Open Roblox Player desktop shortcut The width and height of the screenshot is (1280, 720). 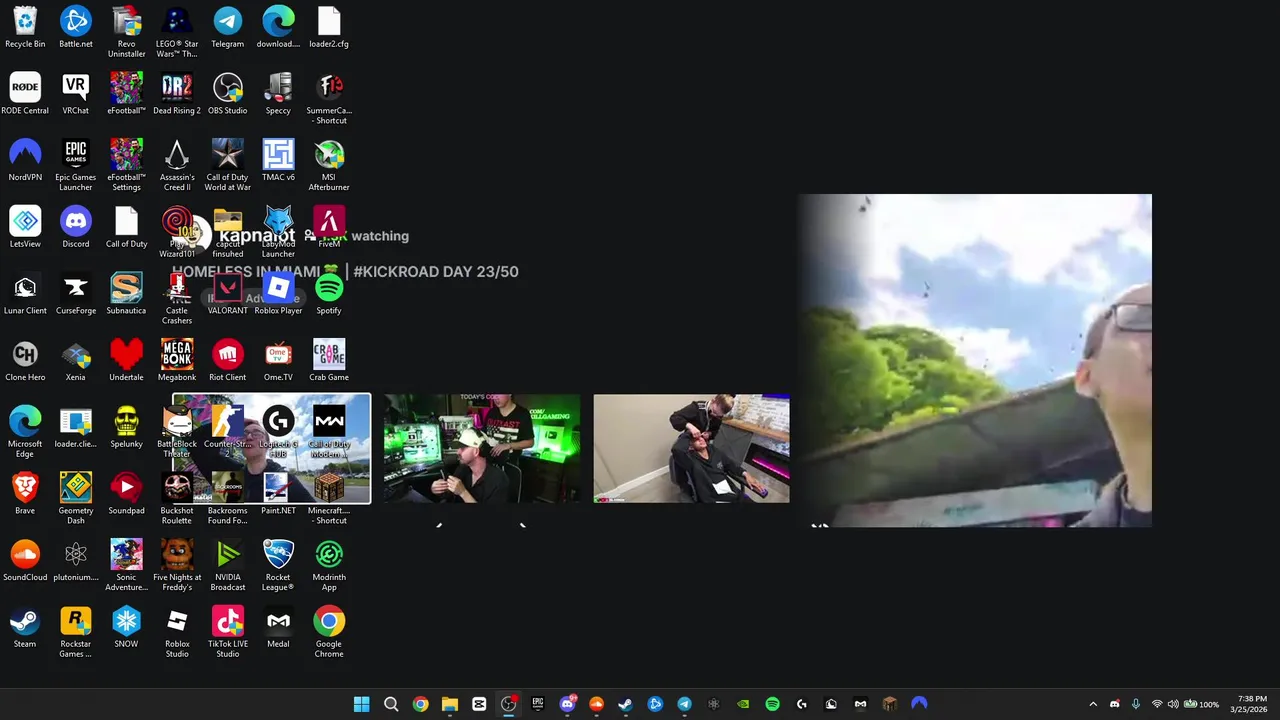(x=278, y=294)
